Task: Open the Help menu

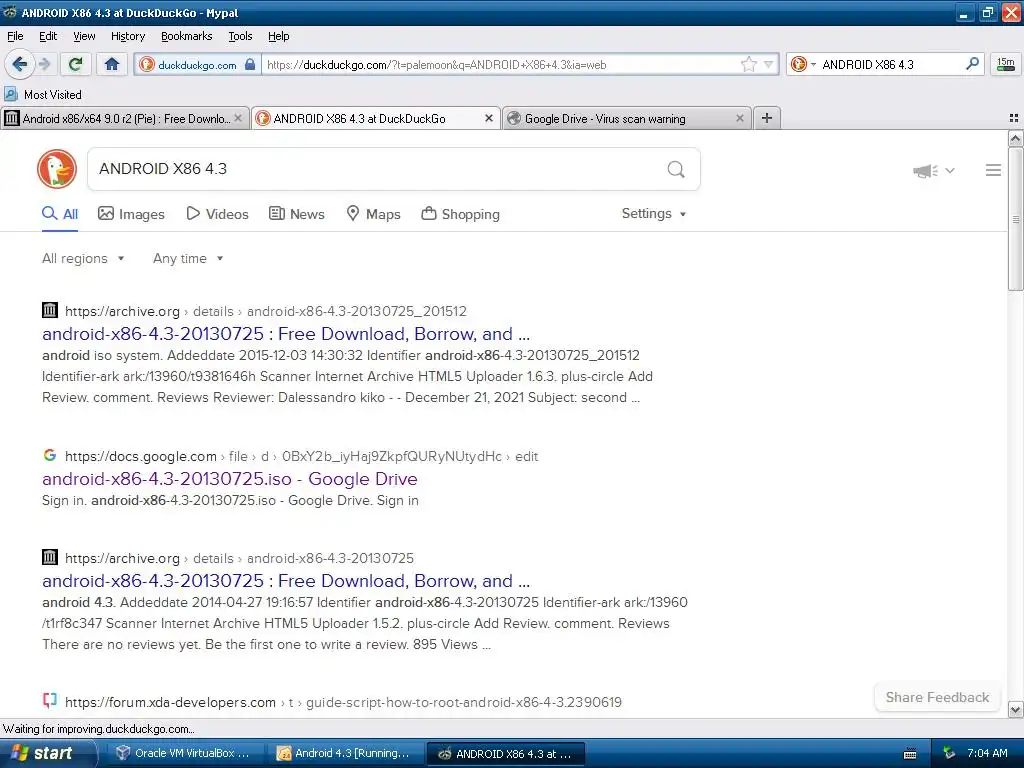Action: (x=278, y=36)
